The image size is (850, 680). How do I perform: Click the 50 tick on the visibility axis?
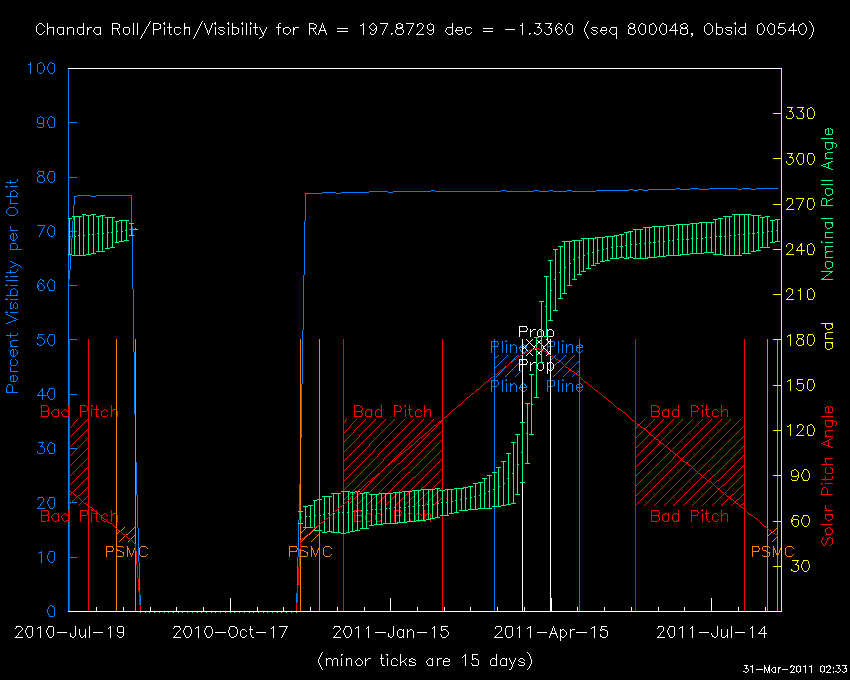(x=46, y=340)
